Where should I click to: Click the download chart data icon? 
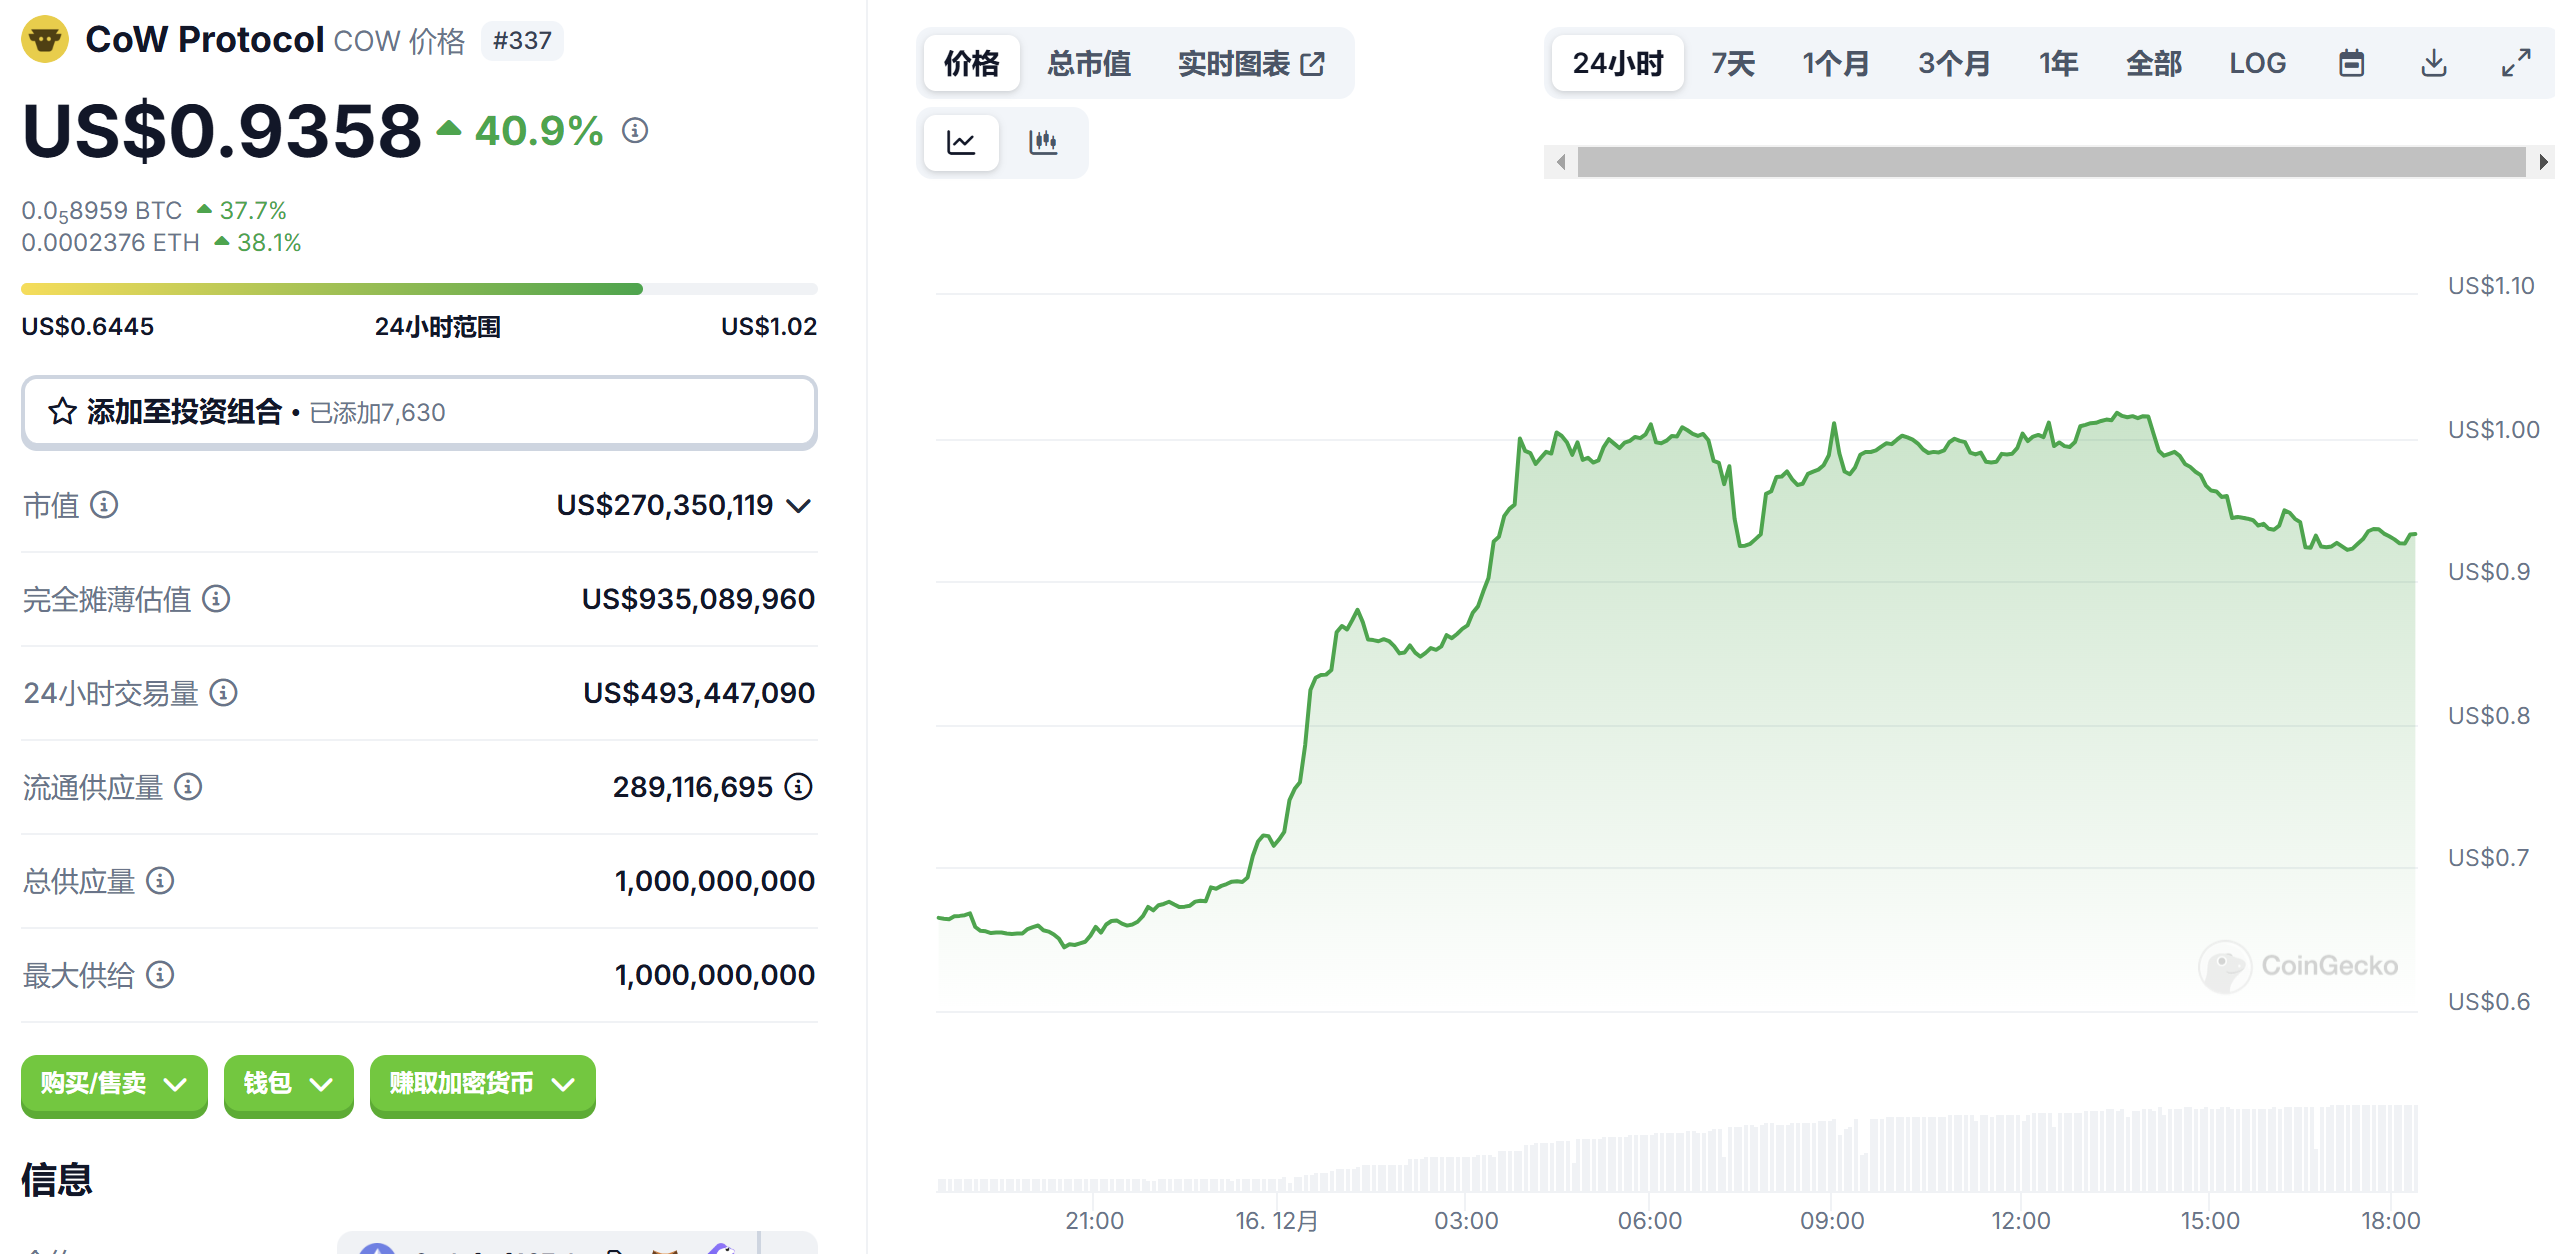(2433, 64)
